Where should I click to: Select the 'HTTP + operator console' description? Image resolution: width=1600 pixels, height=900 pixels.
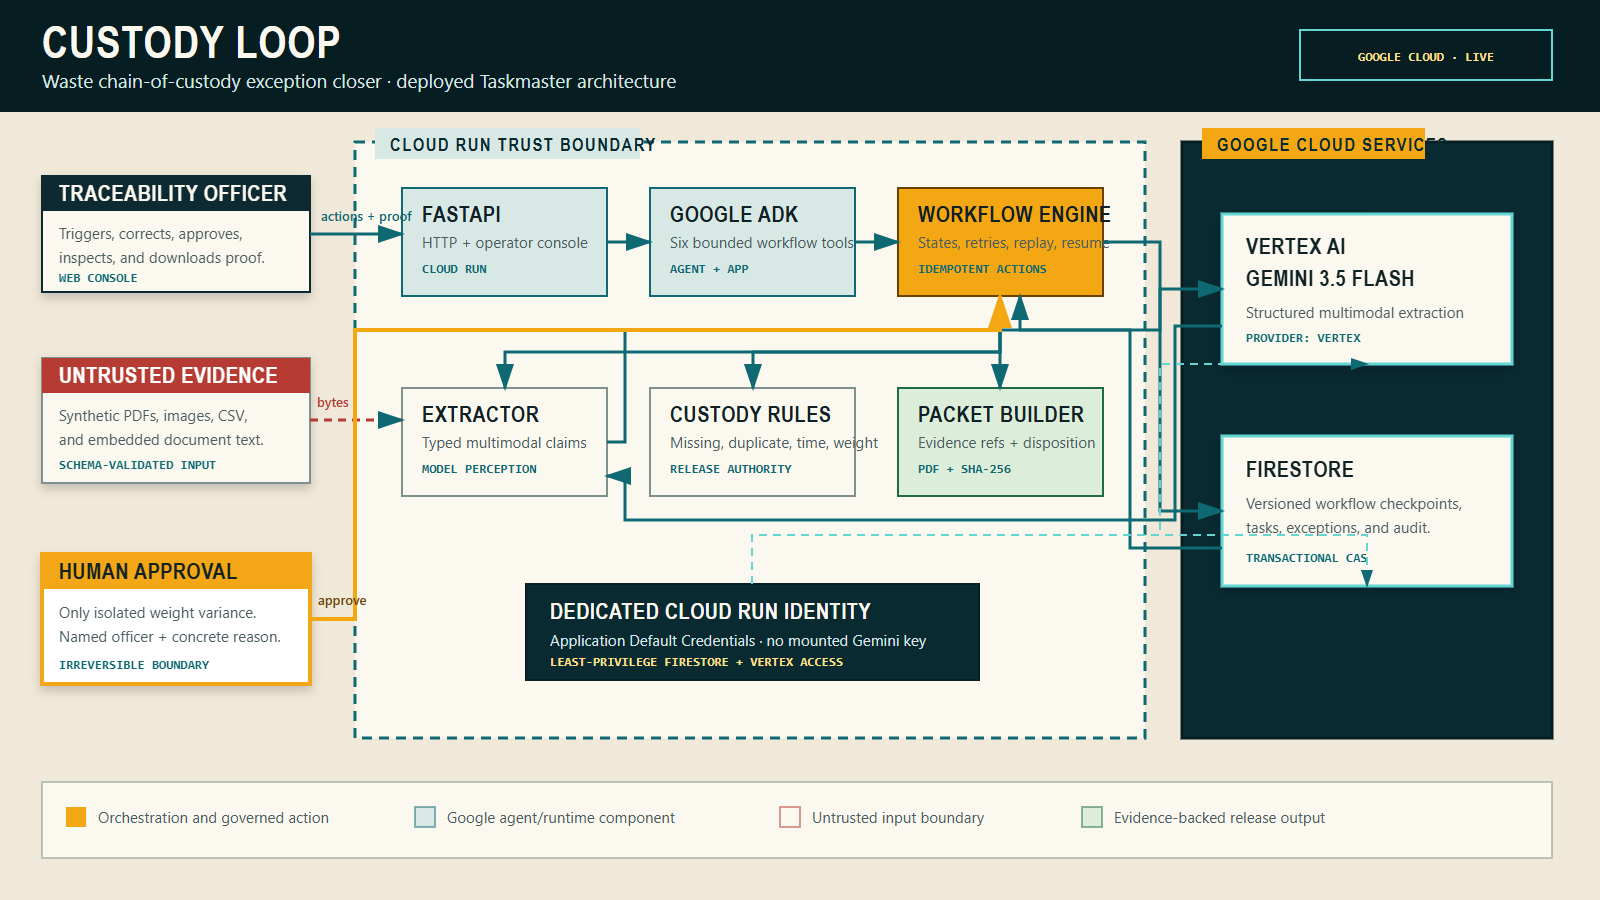(x=505, y=243)
